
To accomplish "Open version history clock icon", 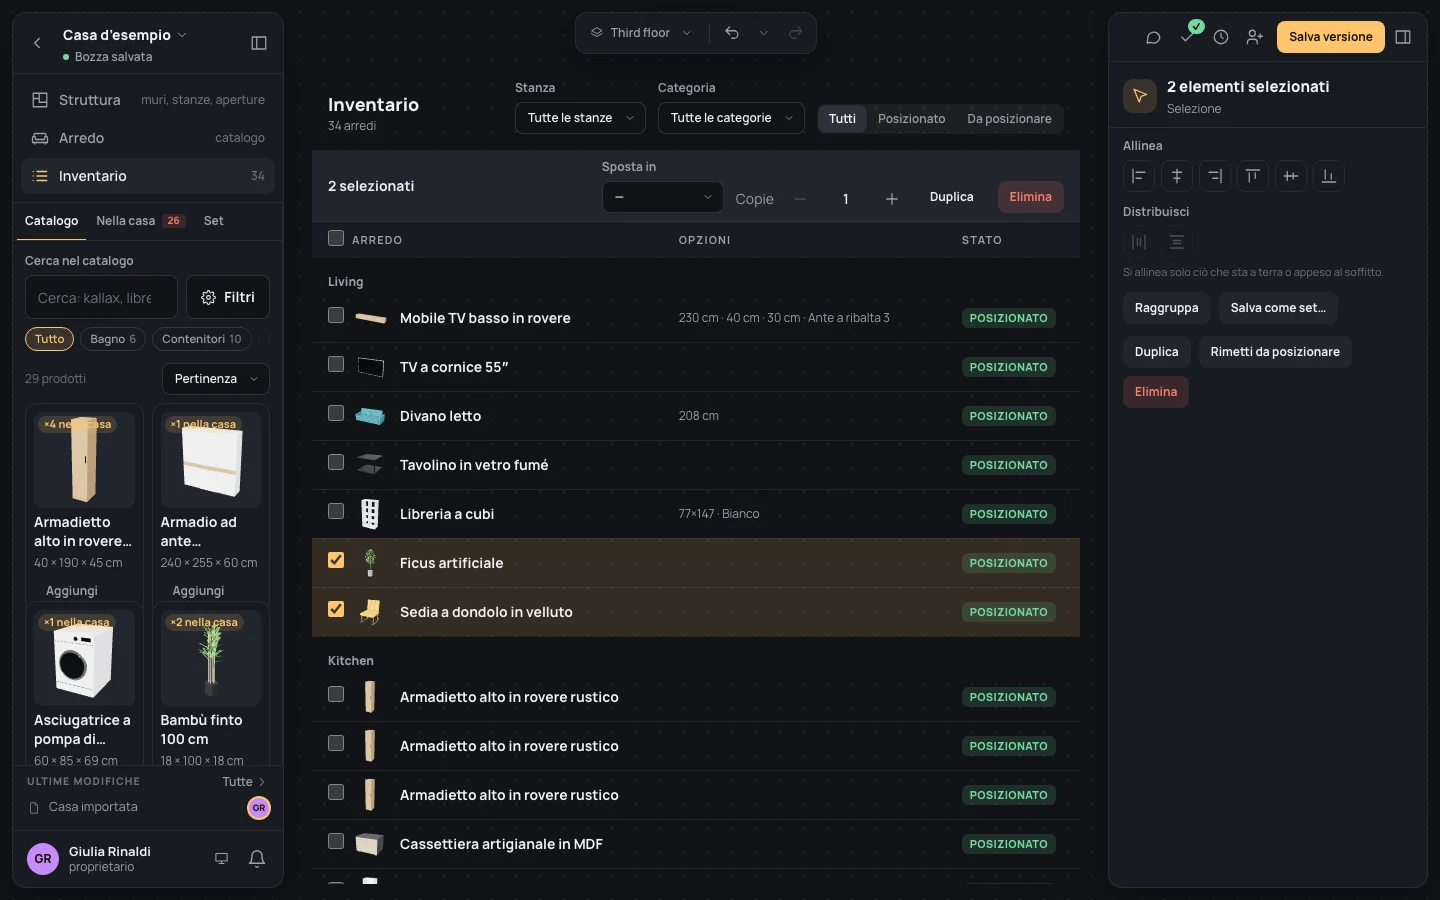I will point(1221,37).
